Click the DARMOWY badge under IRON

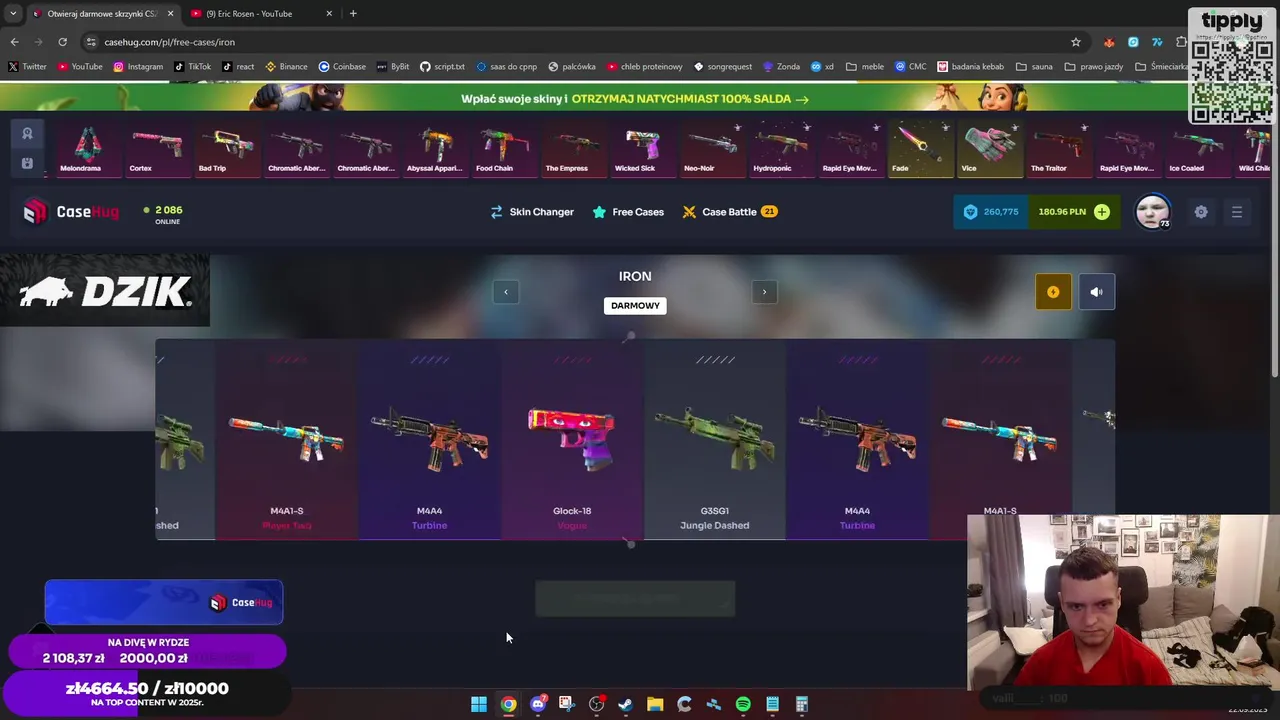tap(635, 306)
